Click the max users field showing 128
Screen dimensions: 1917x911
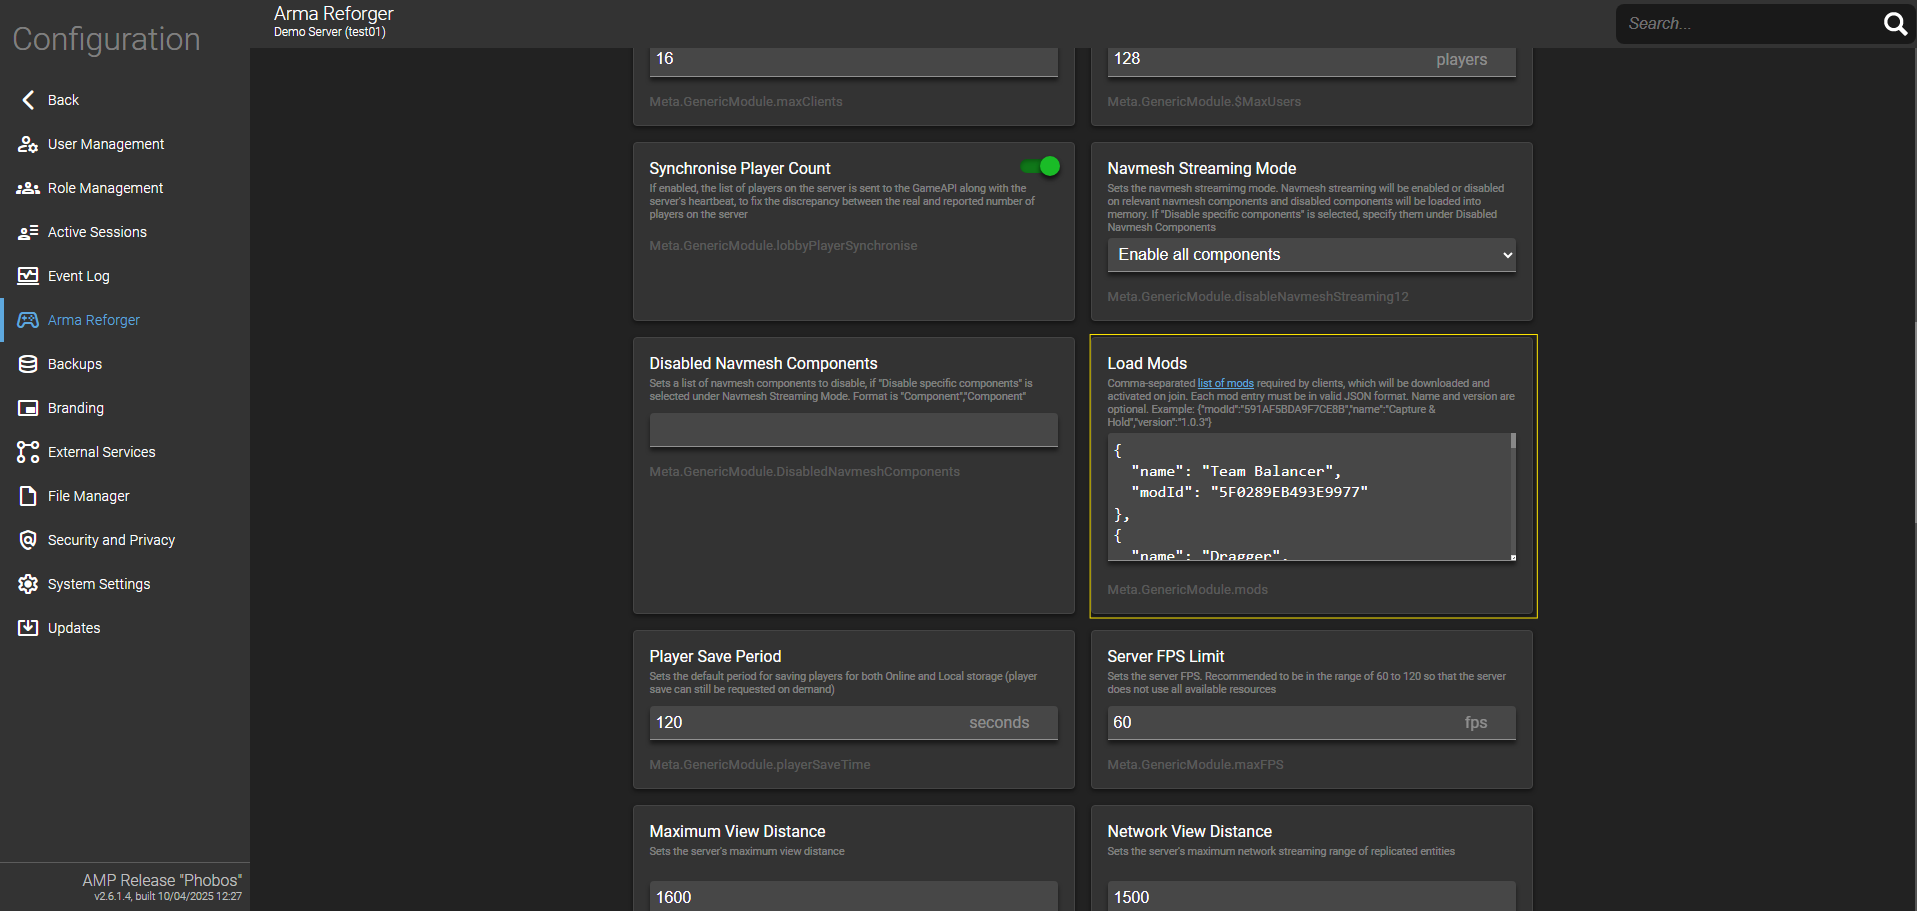point(1311,60)
